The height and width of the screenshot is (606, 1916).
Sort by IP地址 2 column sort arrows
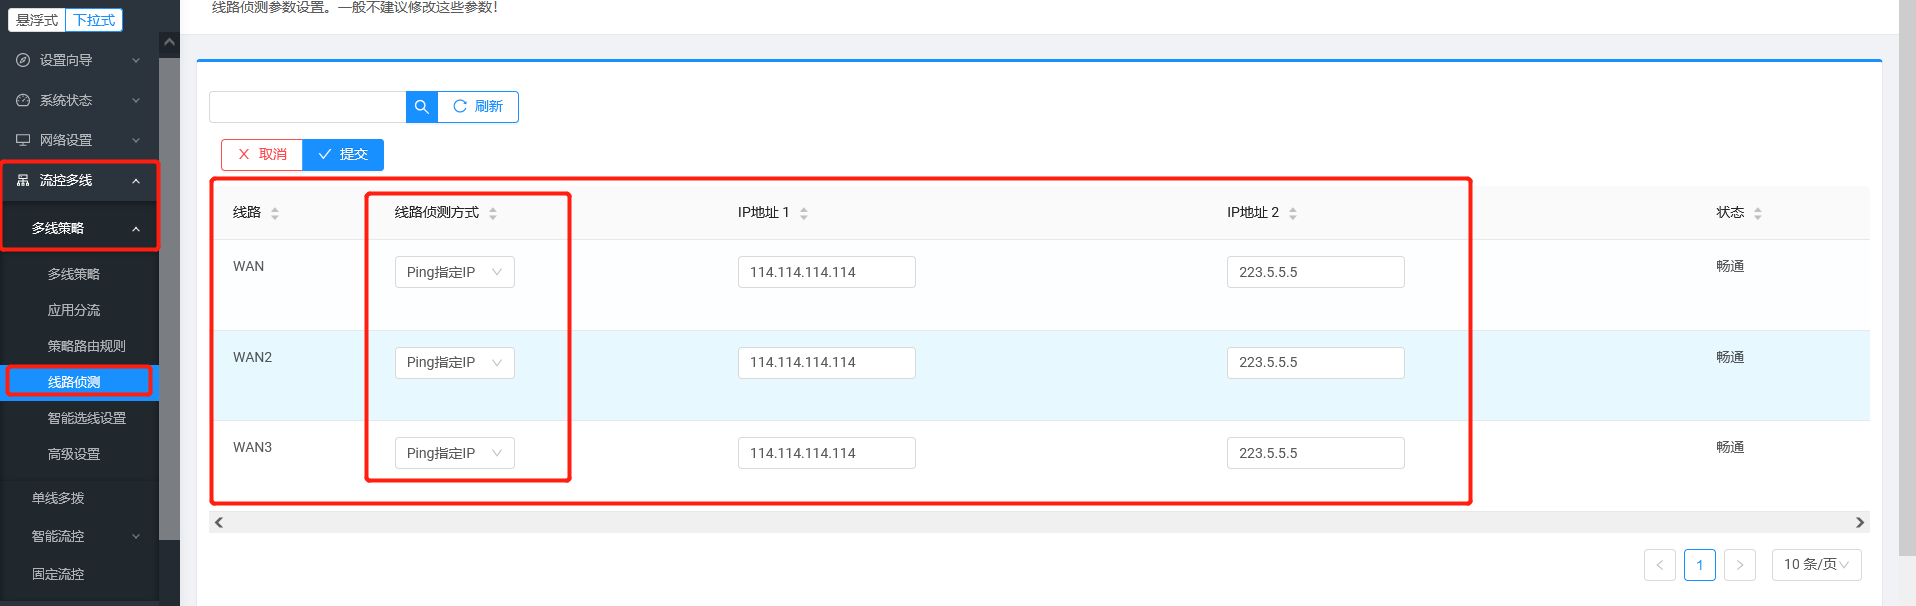[x=1293, y=213]
